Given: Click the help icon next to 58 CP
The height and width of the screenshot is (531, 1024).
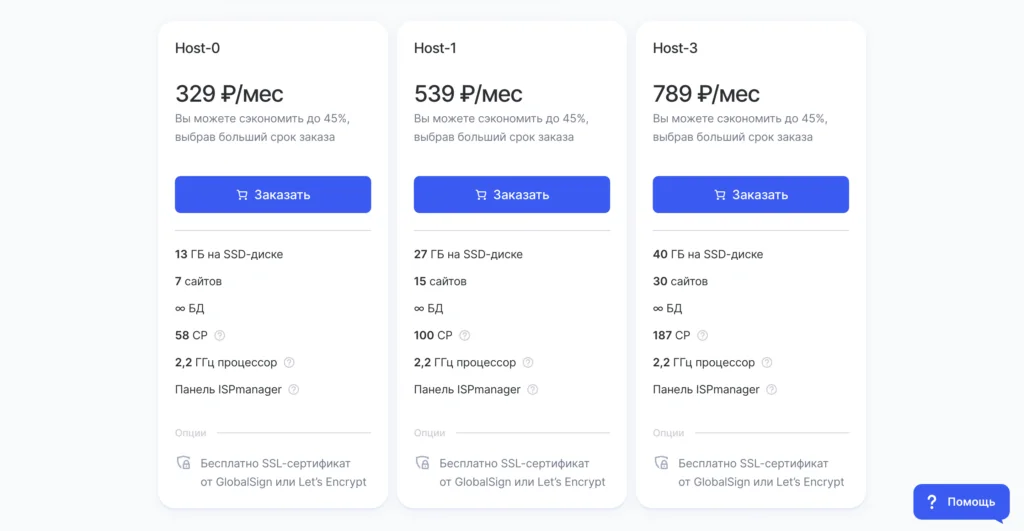Looking at the screenshot, I should tap(219, 335).
